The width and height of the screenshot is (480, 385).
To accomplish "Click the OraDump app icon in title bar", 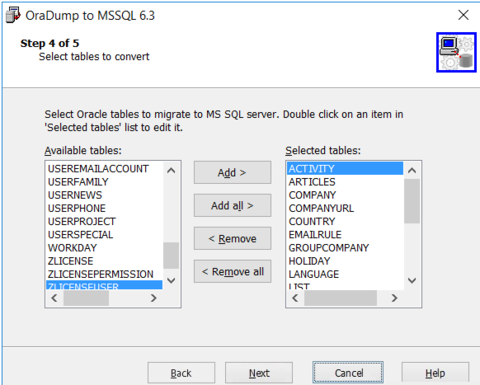I will (x=13, y=15).
